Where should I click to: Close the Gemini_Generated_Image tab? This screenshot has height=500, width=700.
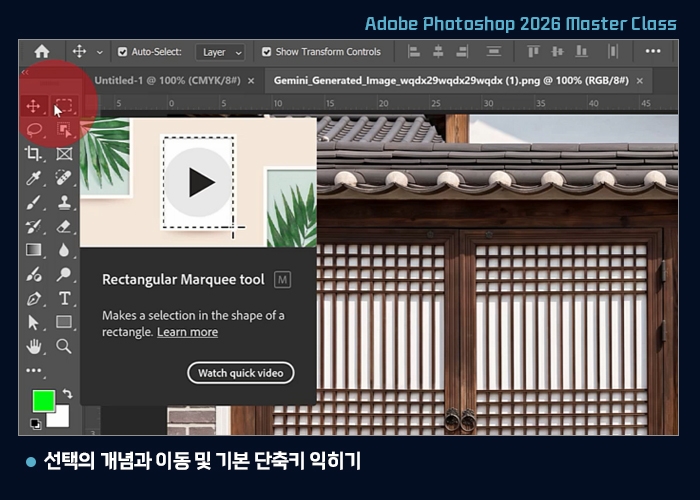pyautogui.click(x=640, y=81)
